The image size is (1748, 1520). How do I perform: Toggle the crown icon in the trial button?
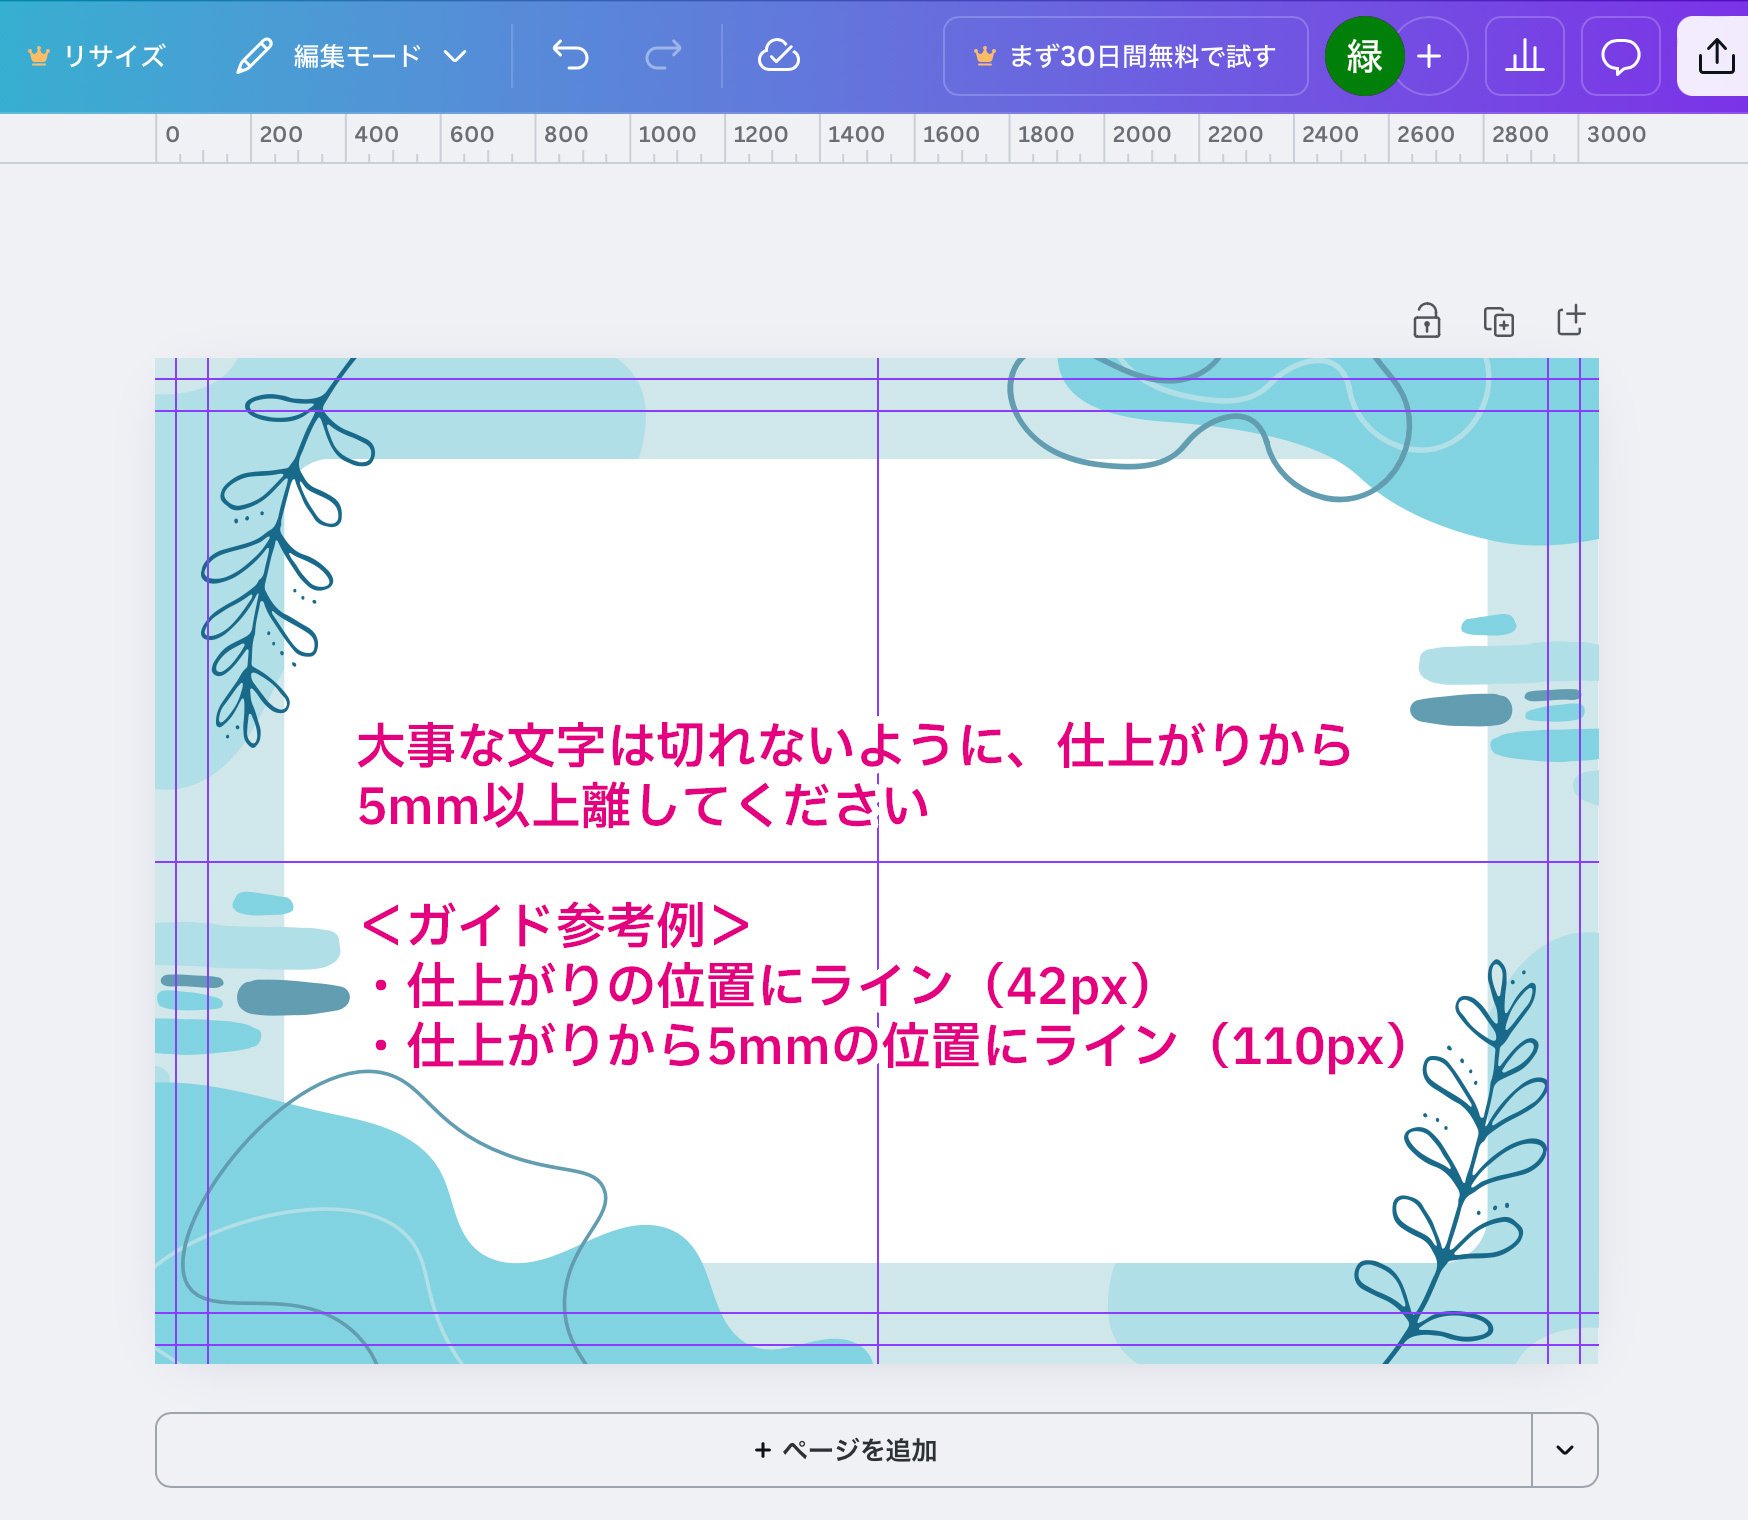(x=987, y=57)
